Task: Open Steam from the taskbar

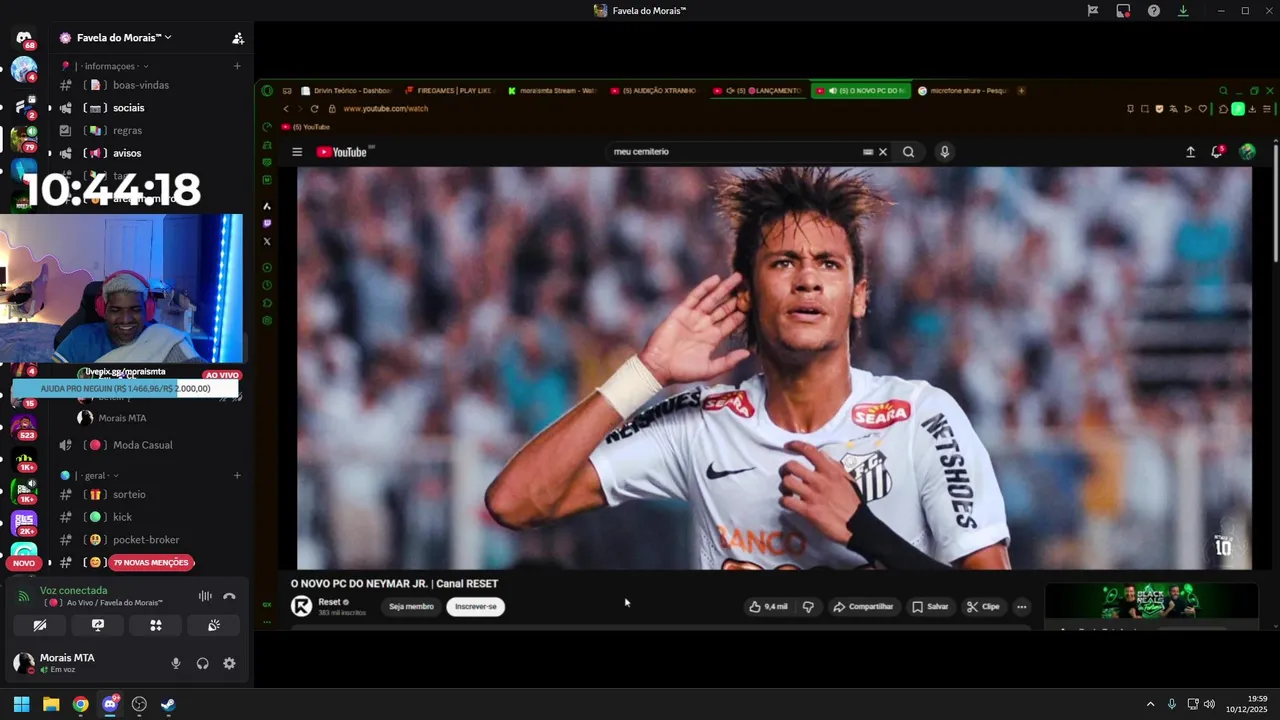Action: click(x=168, y=704)
